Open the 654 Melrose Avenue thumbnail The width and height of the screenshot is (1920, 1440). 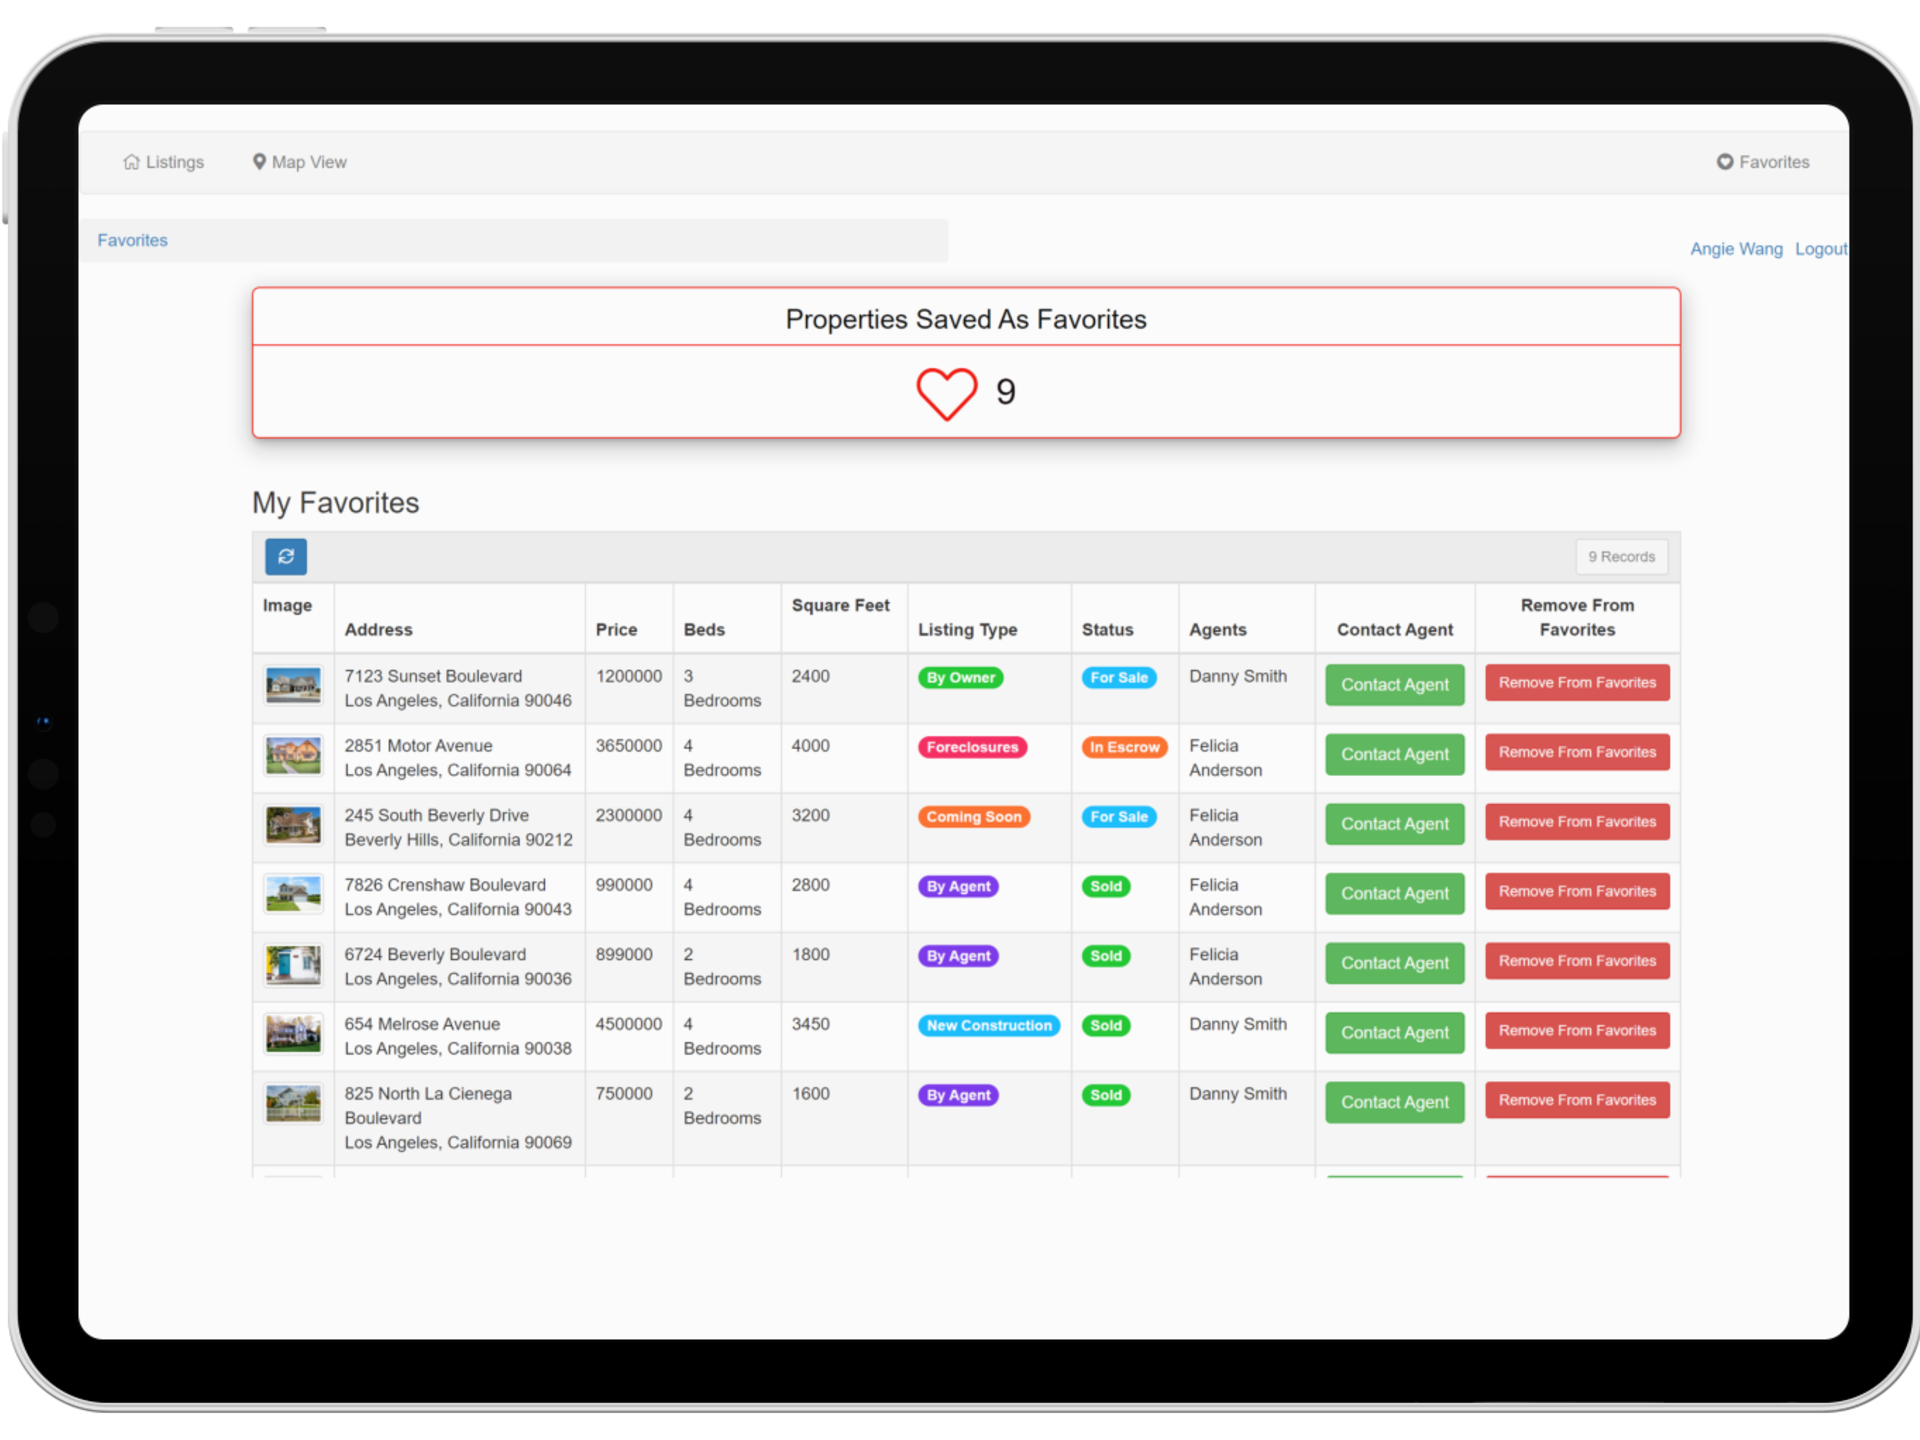pyautogui.click(x=293, y=1034)
